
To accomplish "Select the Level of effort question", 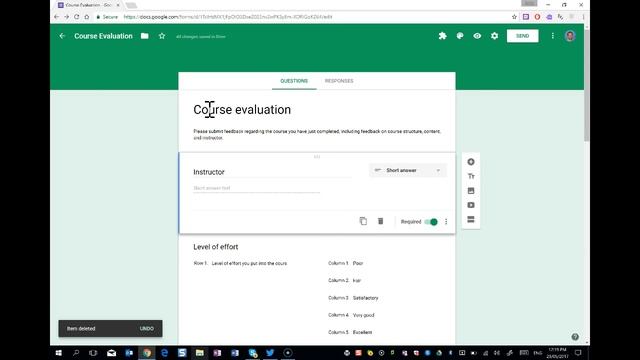I will 216,247.
